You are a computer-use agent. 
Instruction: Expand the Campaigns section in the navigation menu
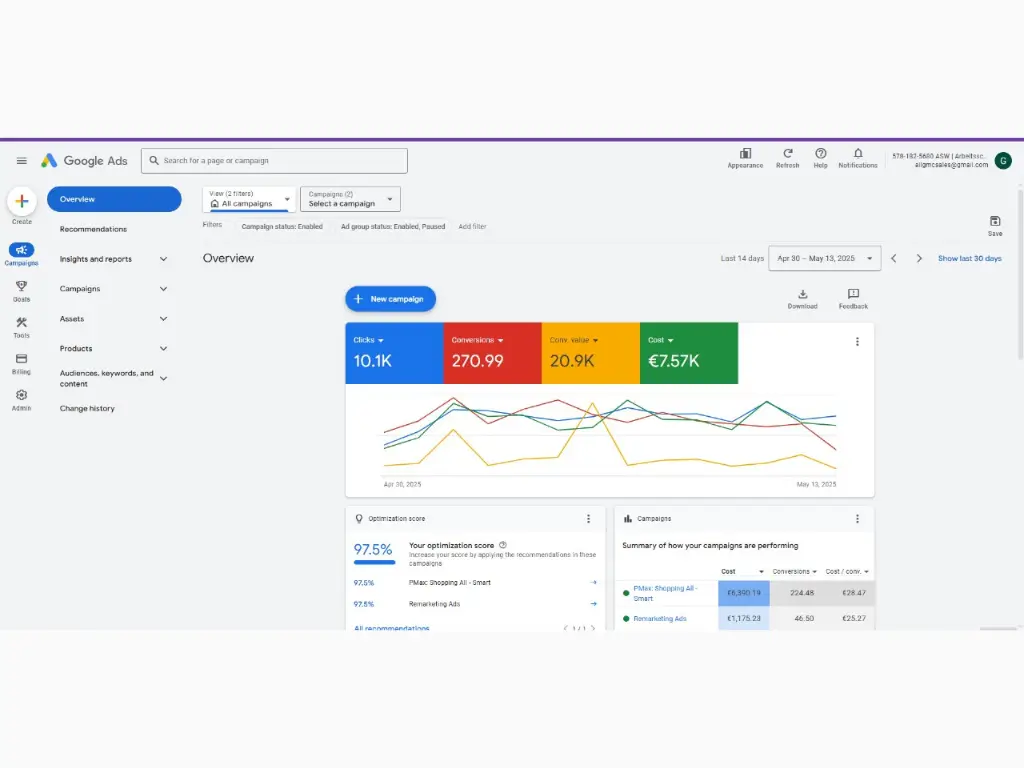[163, 289]
